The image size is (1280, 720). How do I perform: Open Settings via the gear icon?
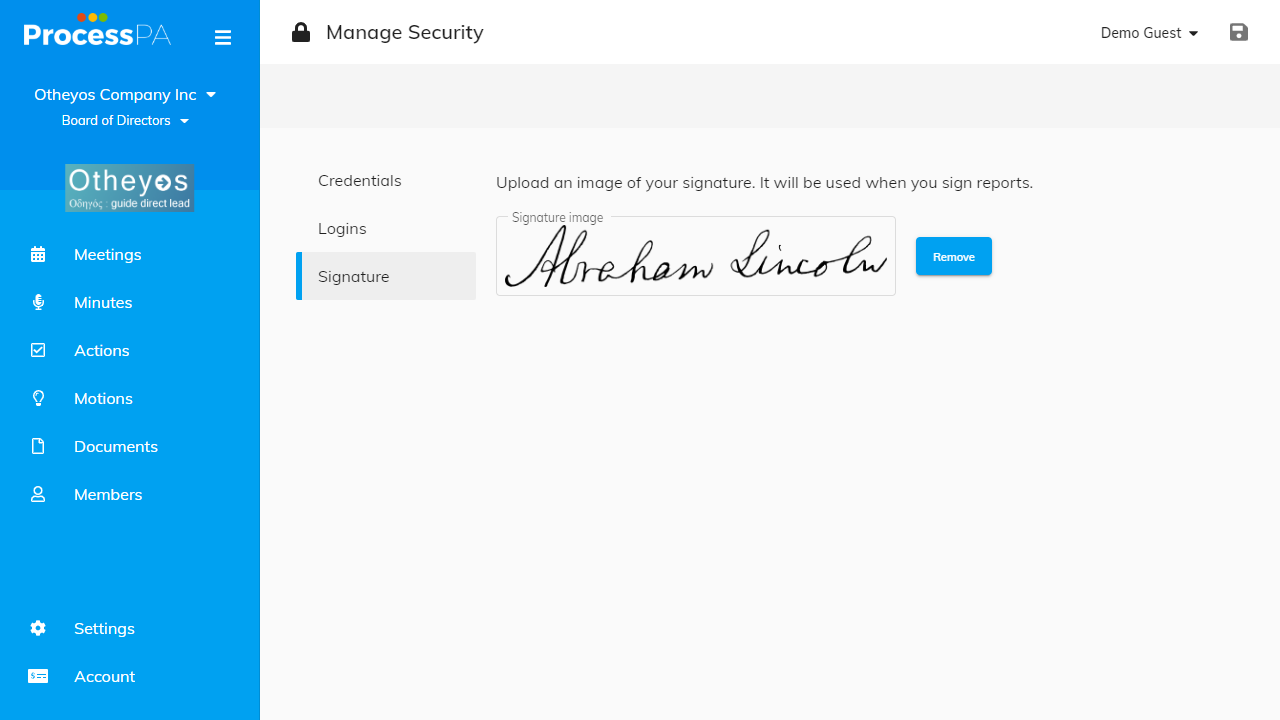38,628
